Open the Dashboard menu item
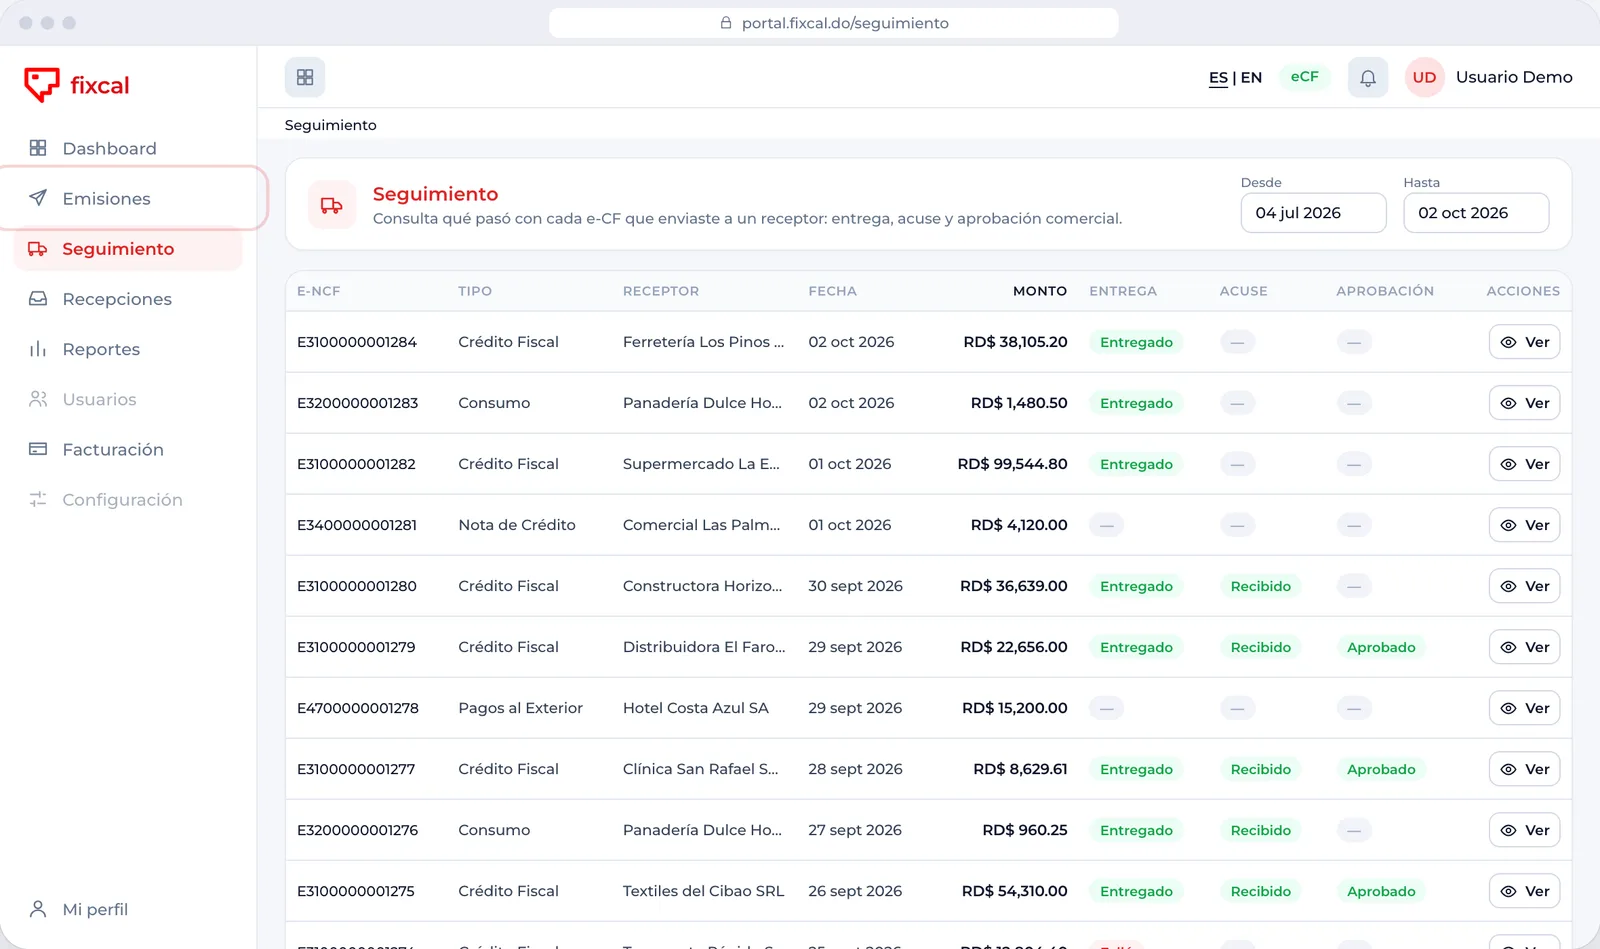Screen dimensions: 1600x949 (x=128, y=148)
